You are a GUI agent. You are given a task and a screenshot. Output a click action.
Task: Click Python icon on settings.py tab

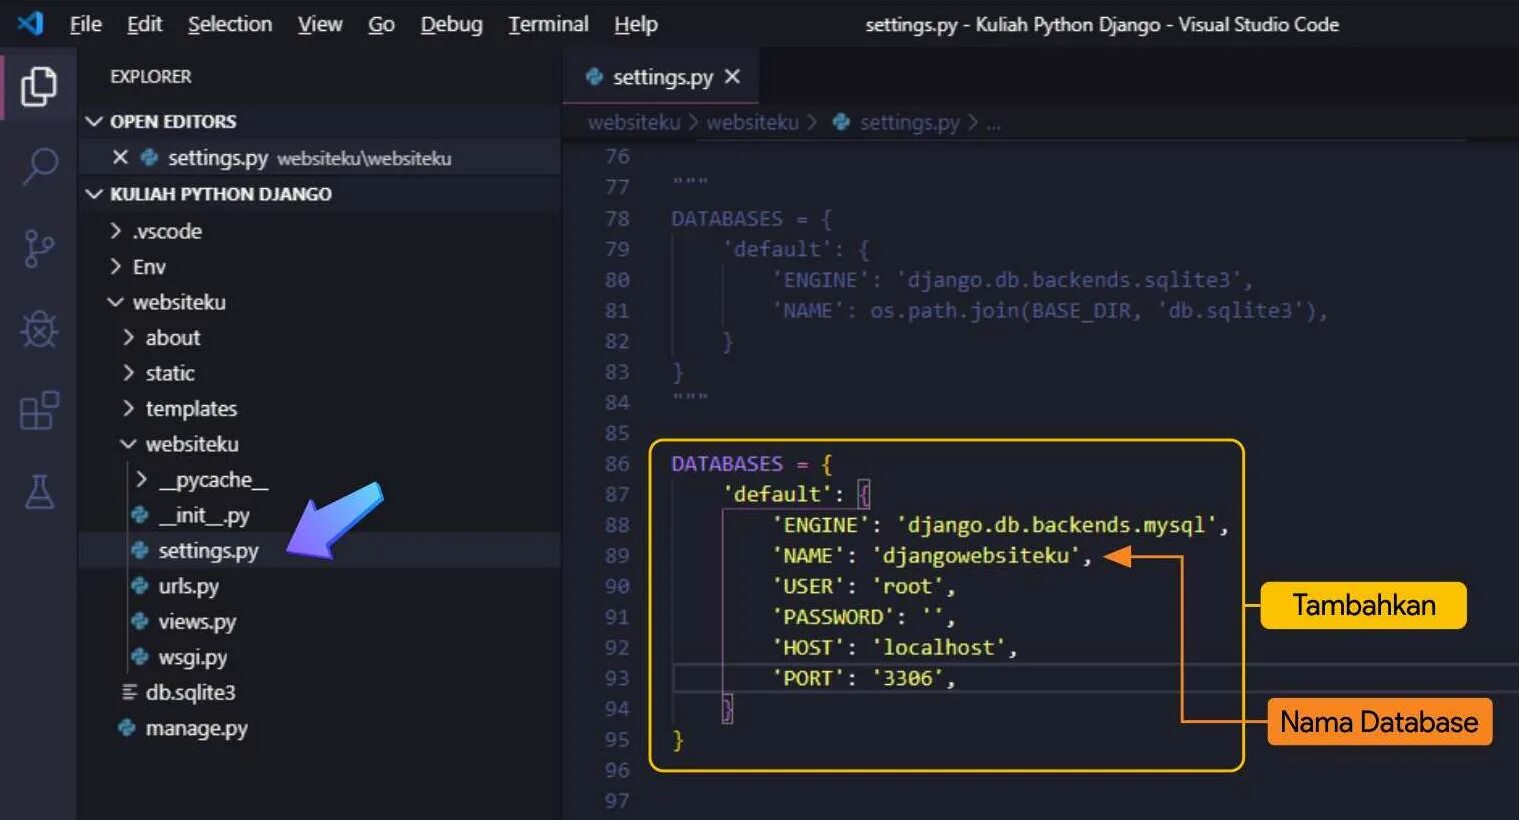point(594,76)
